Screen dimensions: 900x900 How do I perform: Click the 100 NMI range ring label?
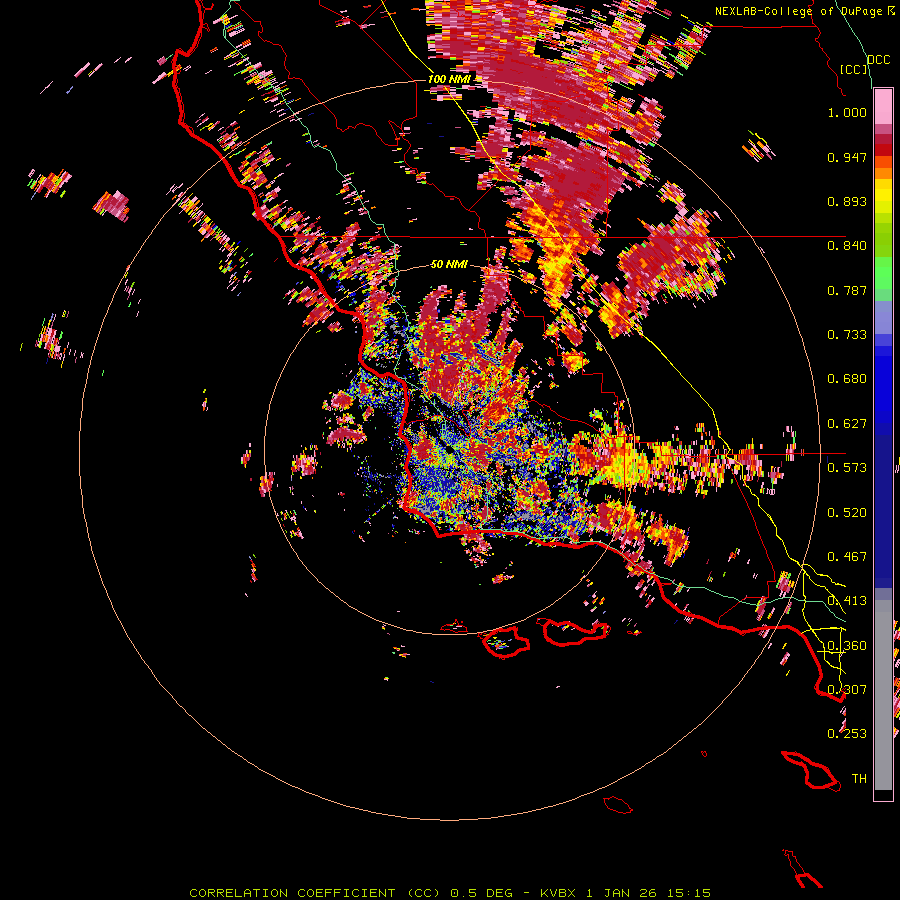tap(448, 79)
